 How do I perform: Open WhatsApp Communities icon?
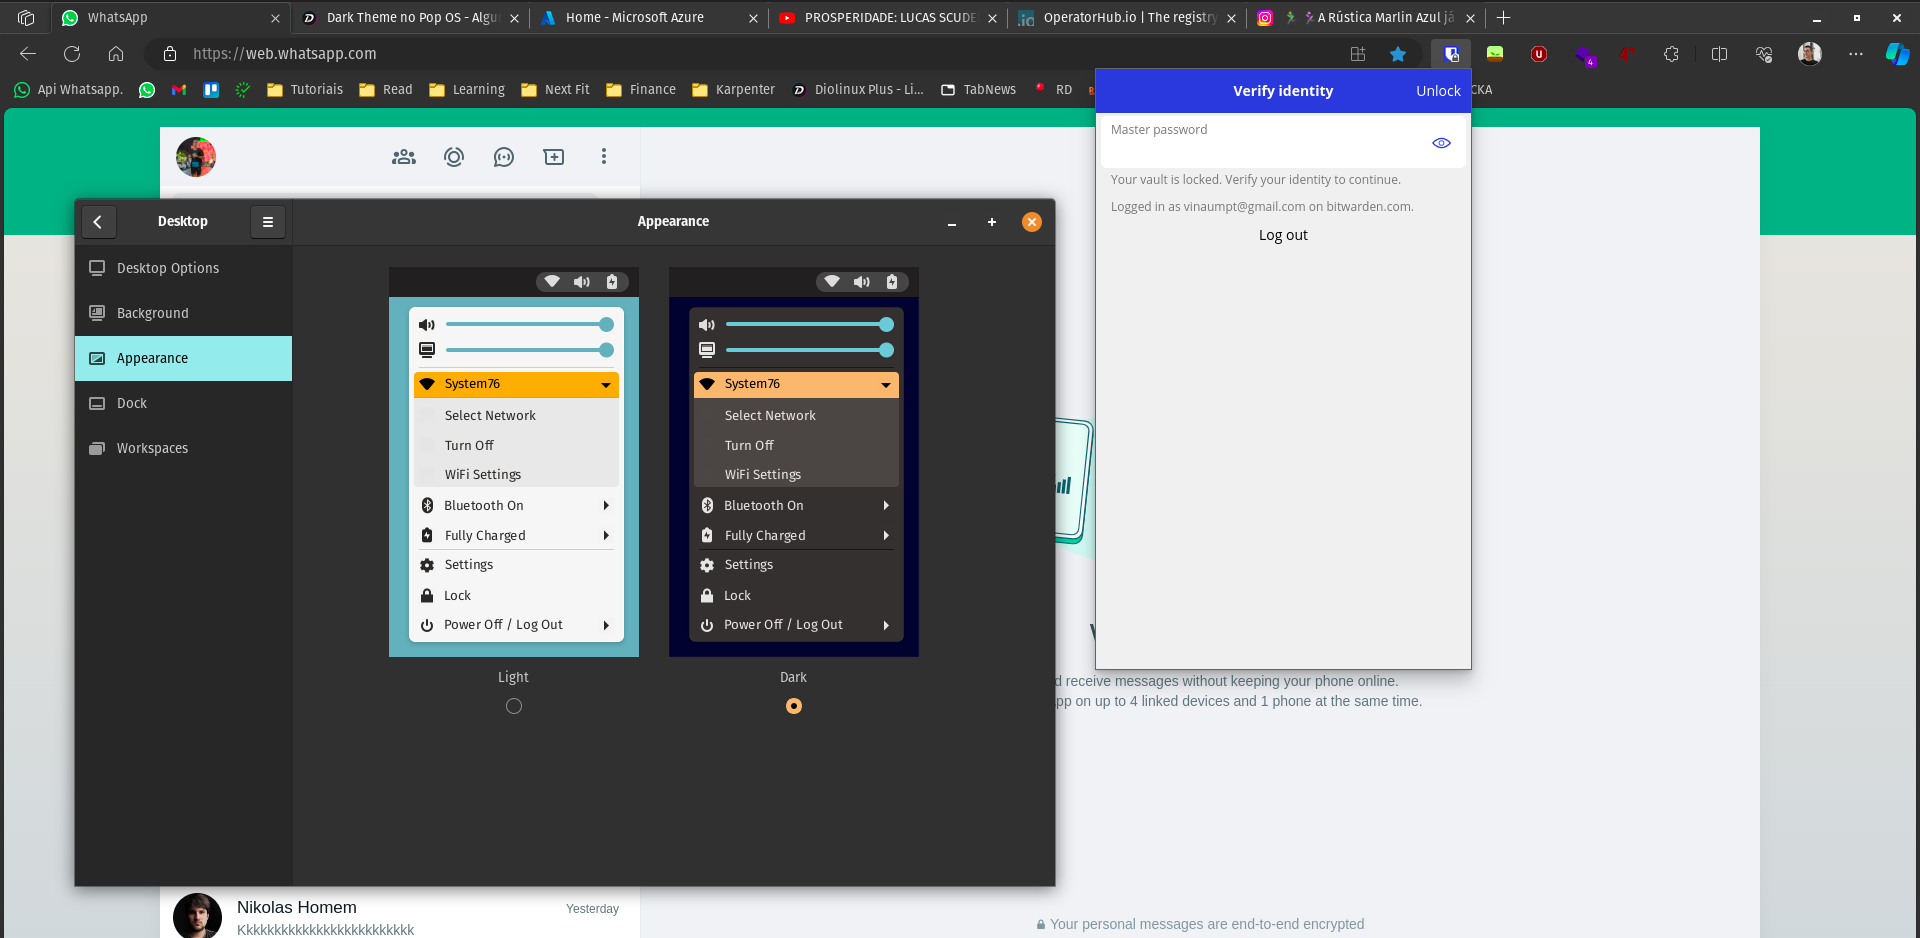click(404, 157)
